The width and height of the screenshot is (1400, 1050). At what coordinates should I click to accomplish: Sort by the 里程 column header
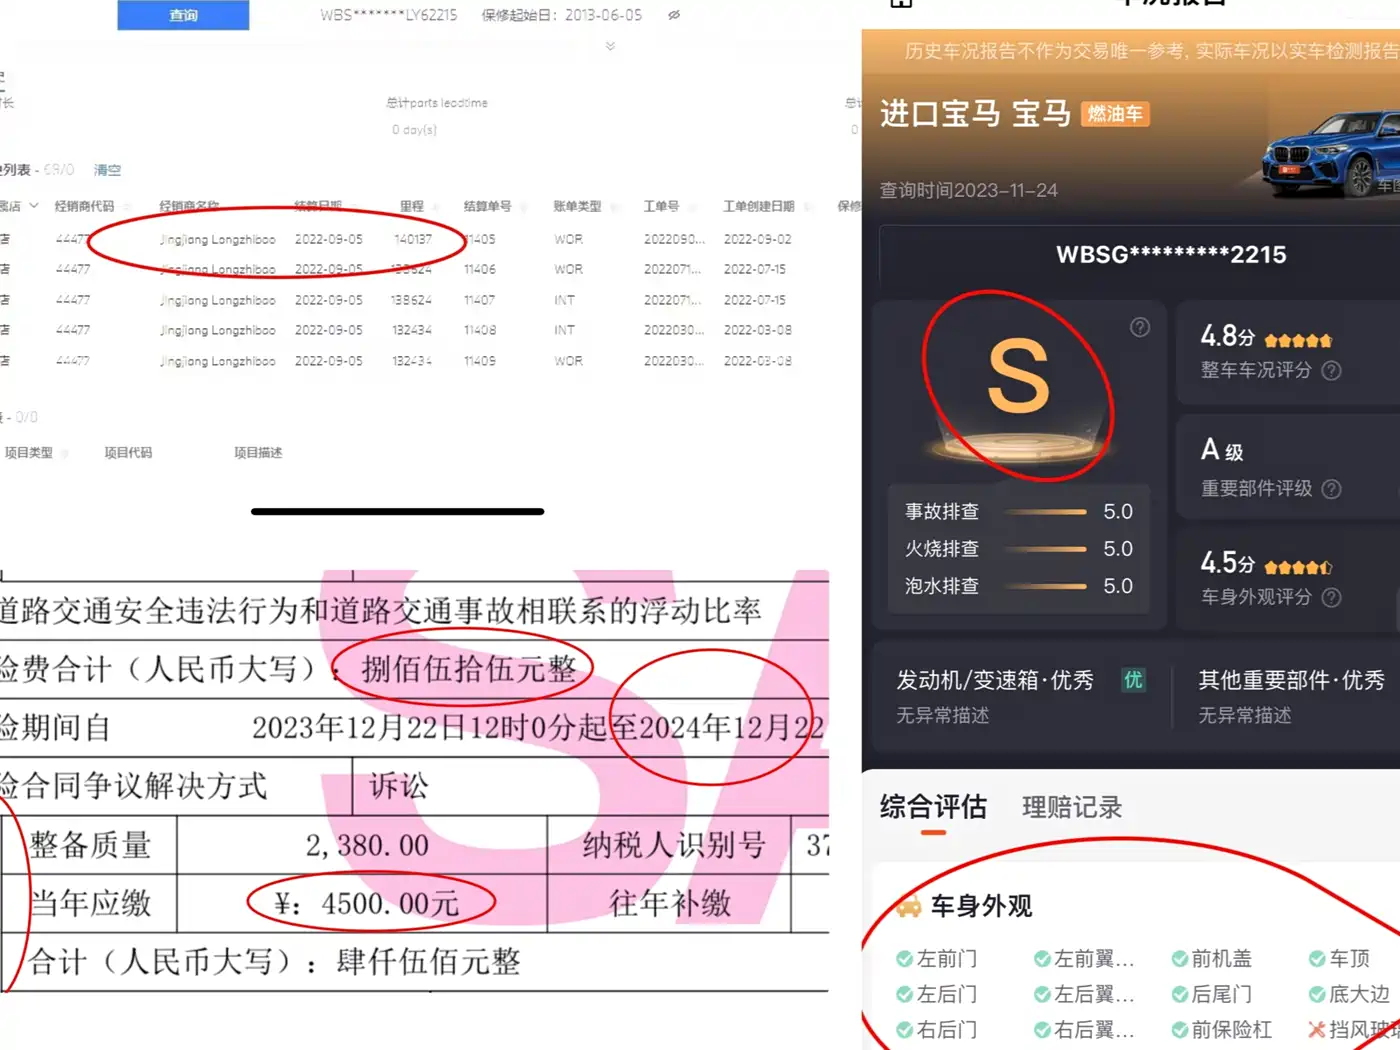click(412, 206)
